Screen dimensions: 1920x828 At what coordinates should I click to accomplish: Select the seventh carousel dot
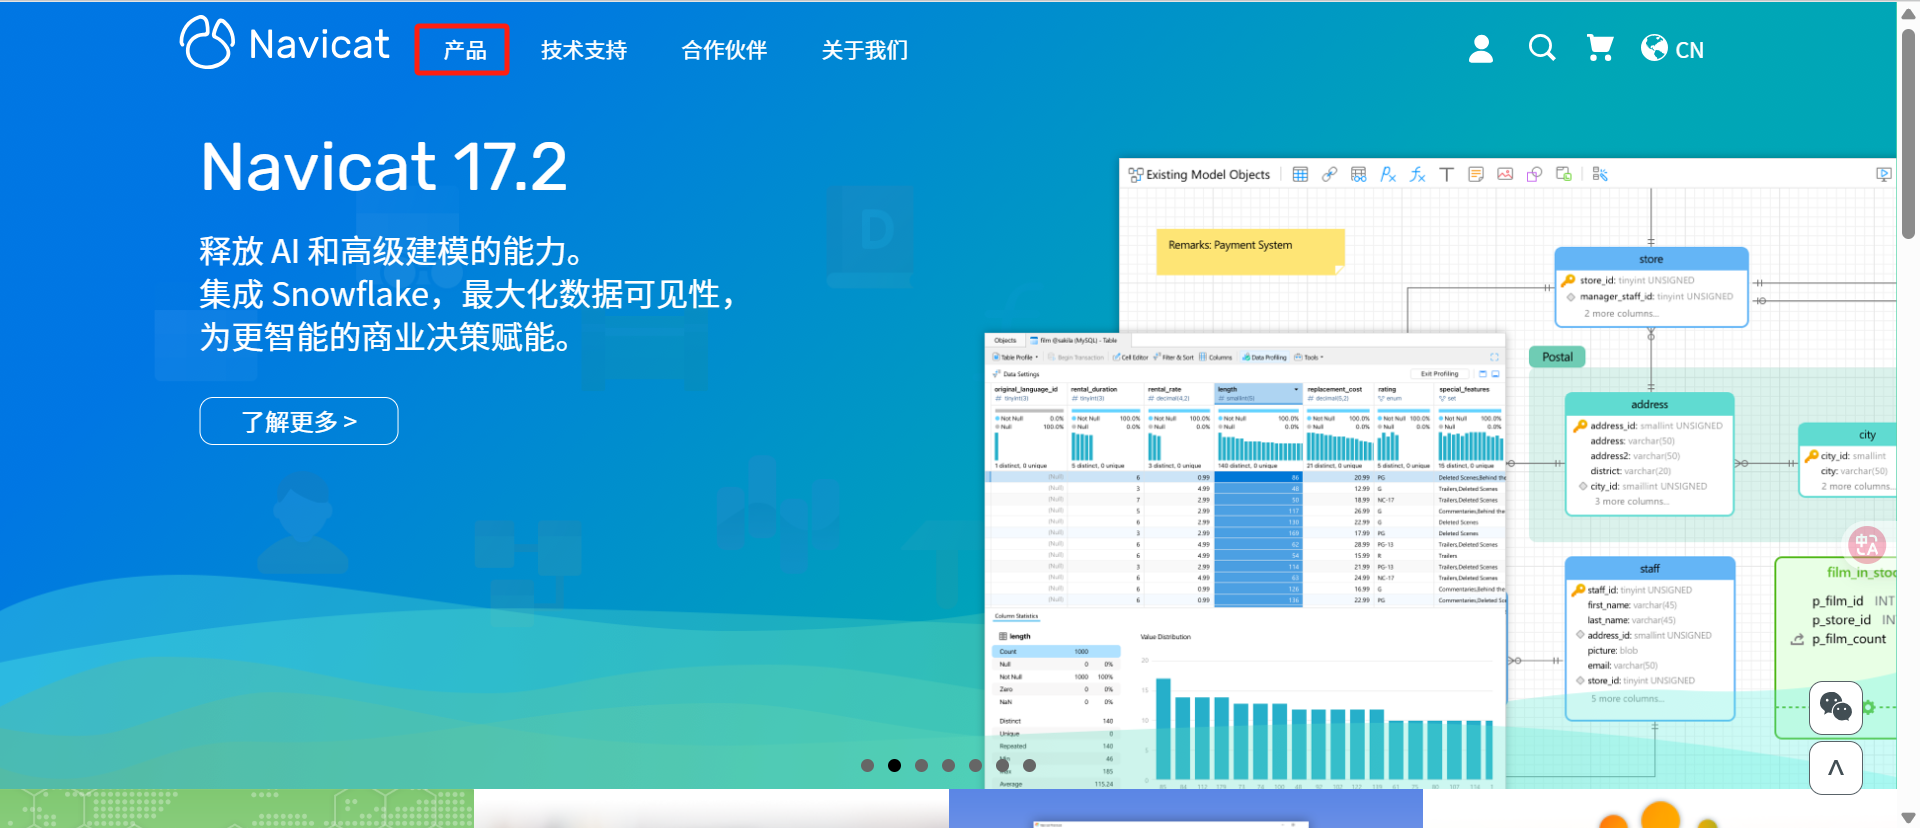pyautogui.click(x=1030, y=765)
